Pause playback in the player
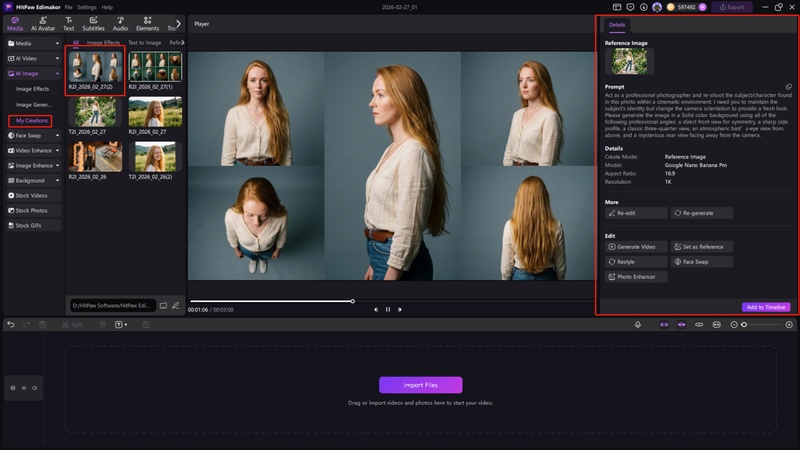800x450 pixels. [x=388, y=309]
